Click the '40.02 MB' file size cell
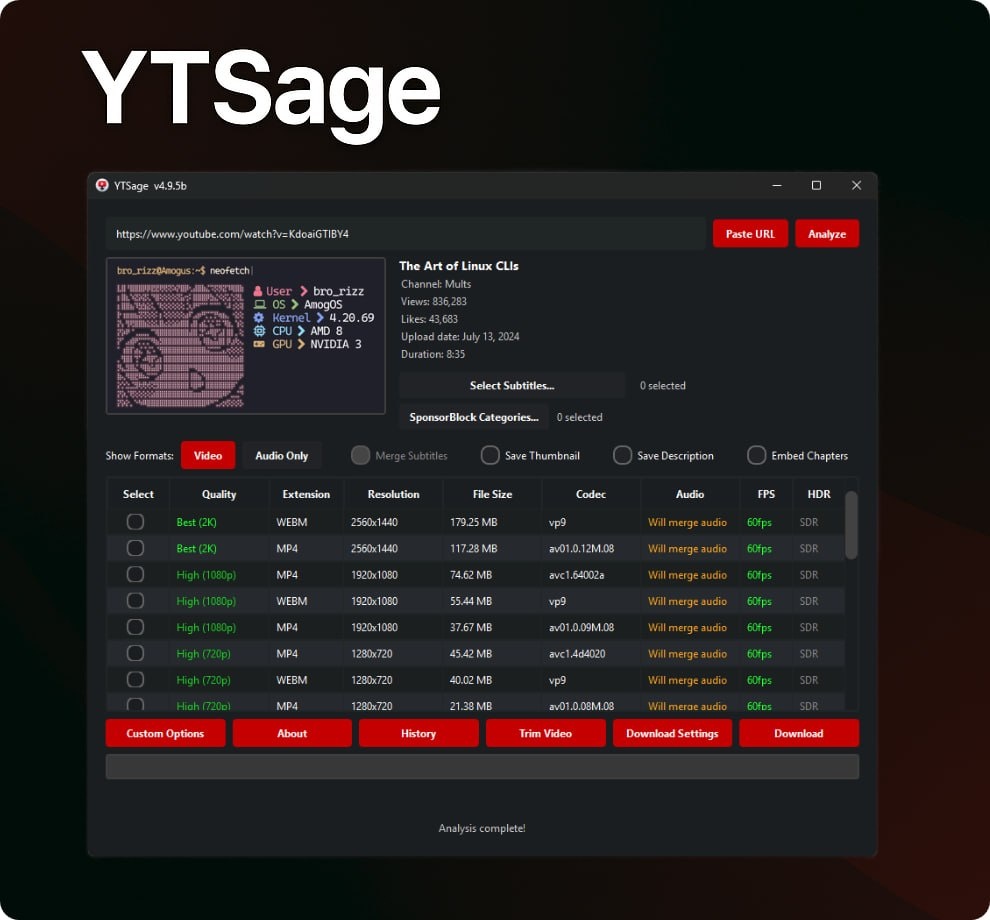Screen dimensions: 990x920 coord(471,680)
